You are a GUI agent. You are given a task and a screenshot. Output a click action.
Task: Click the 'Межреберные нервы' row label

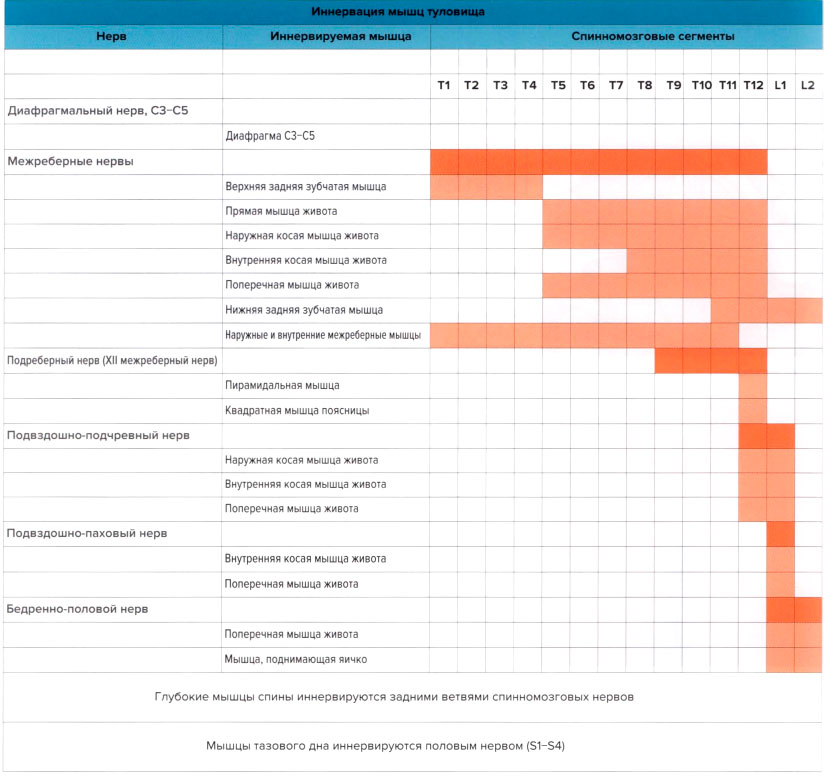[x=70, y=161]
